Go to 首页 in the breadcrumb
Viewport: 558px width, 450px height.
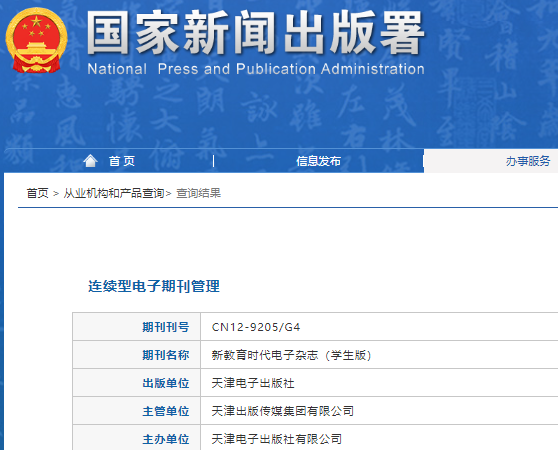click(x=37, y=193)
